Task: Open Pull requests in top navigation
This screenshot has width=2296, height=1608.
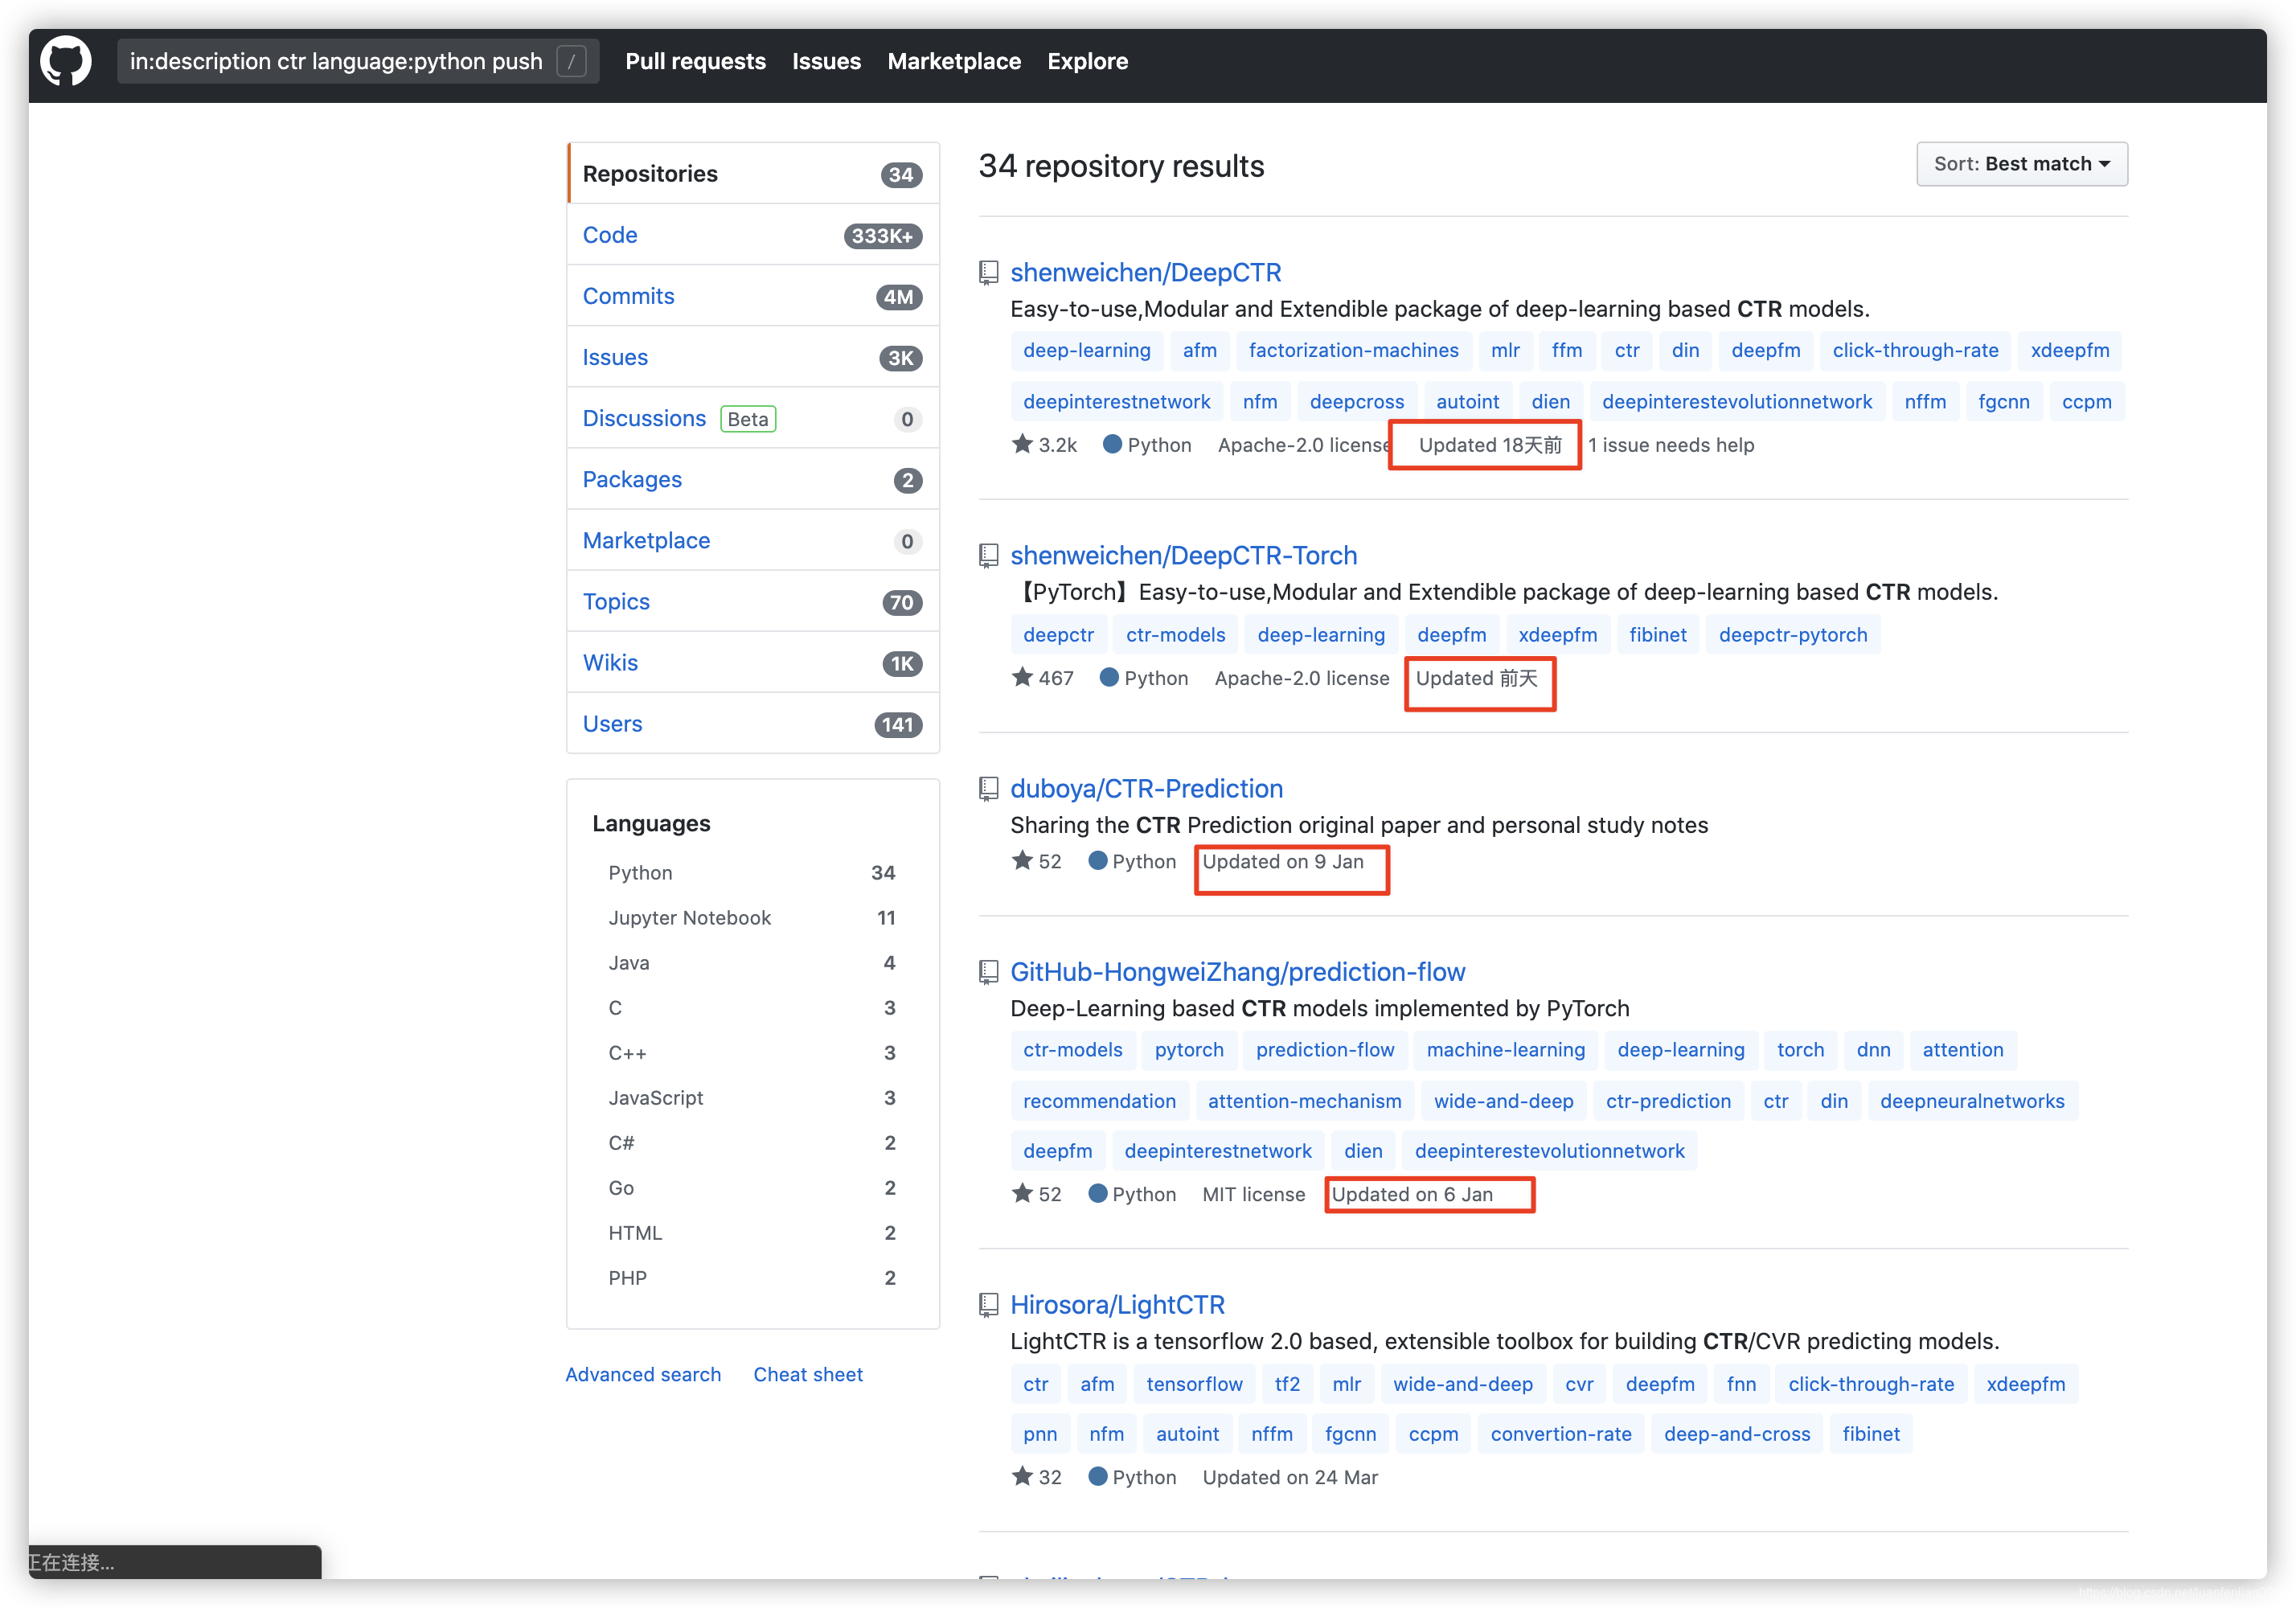Action: pyautogui.click(x=695, y=62)
